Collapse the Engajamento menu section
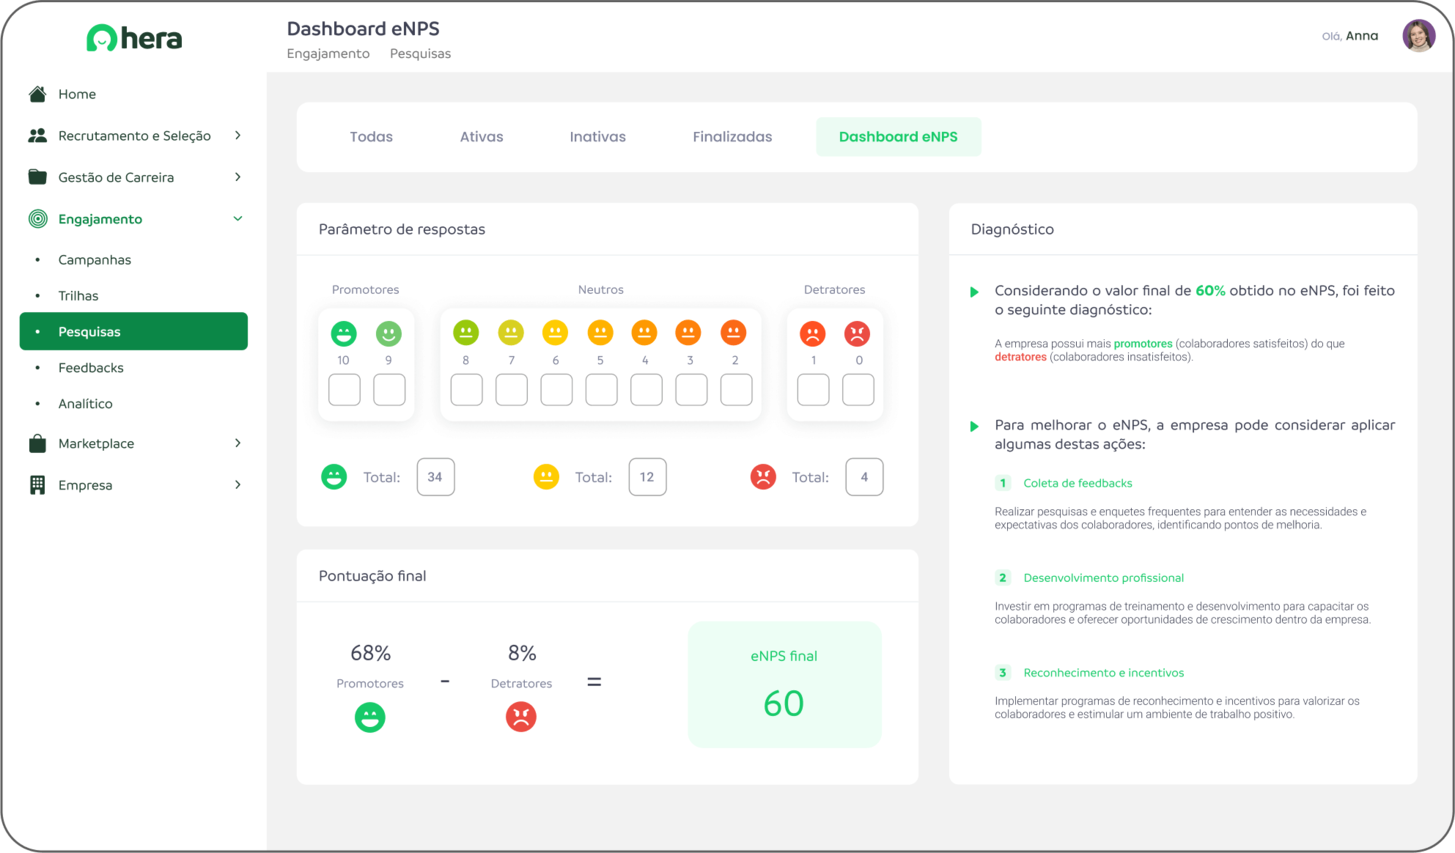This screenshot has width=1455, height=853. click(237, 219)
